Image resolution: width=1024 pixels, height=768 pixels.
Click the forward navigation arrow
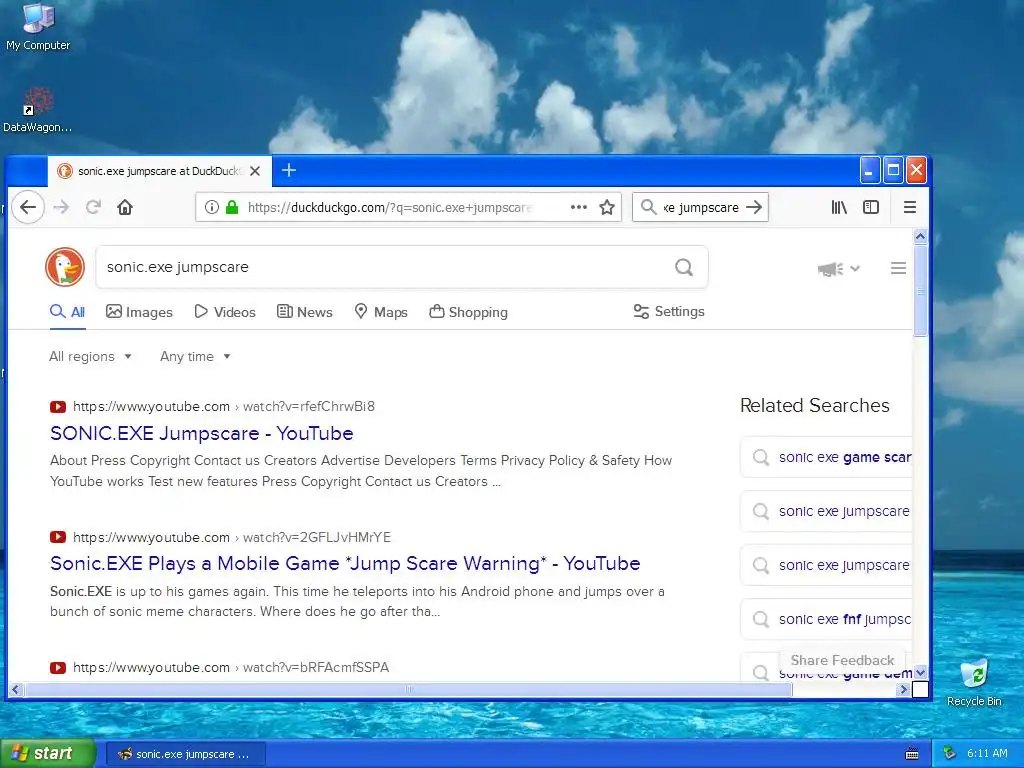tap(61, 207)
